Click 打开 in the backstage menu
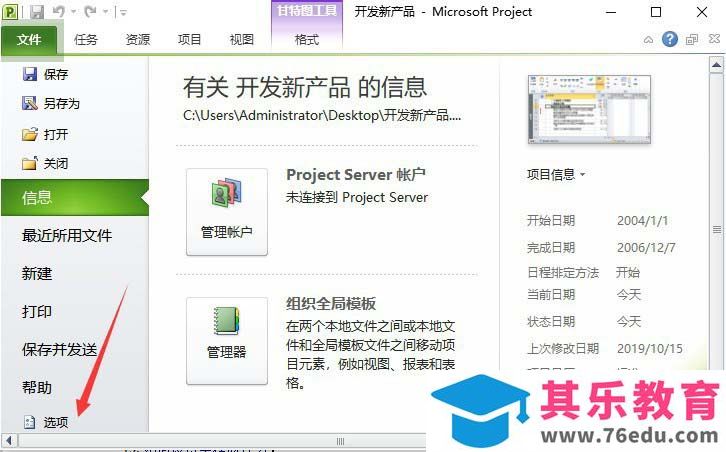The image size is (726, 452). [45, 134]
